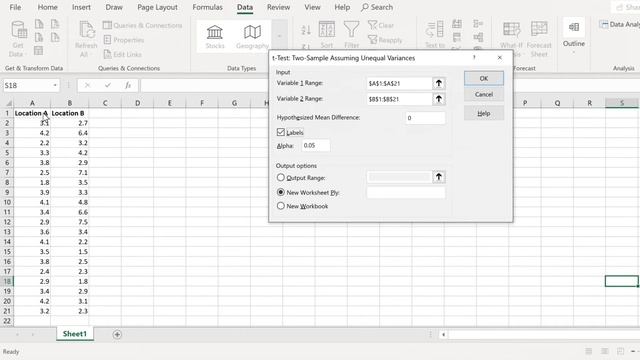Click Hypothesized Mean Difference field
The height and width of the screenshot is (360, 640).
pyautogui.click(x=425, y=118)
